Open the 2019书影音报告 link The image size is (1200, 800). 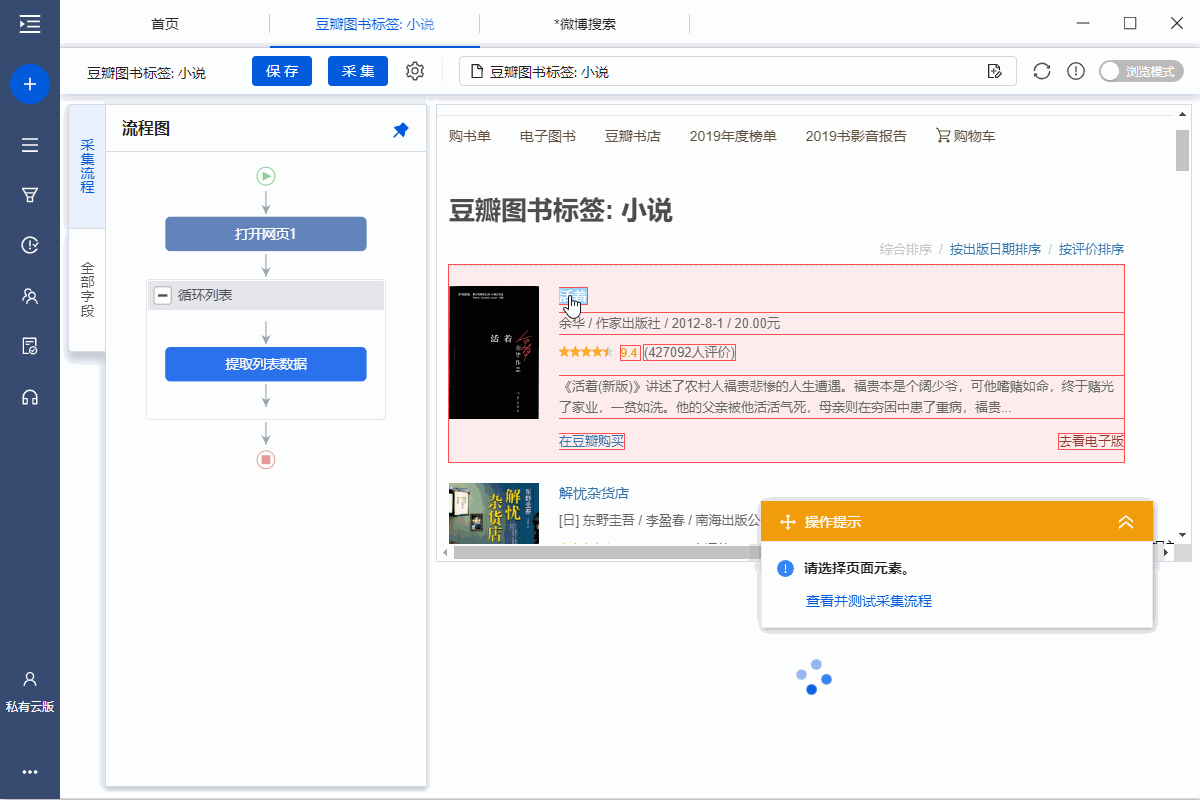point(856,136)
